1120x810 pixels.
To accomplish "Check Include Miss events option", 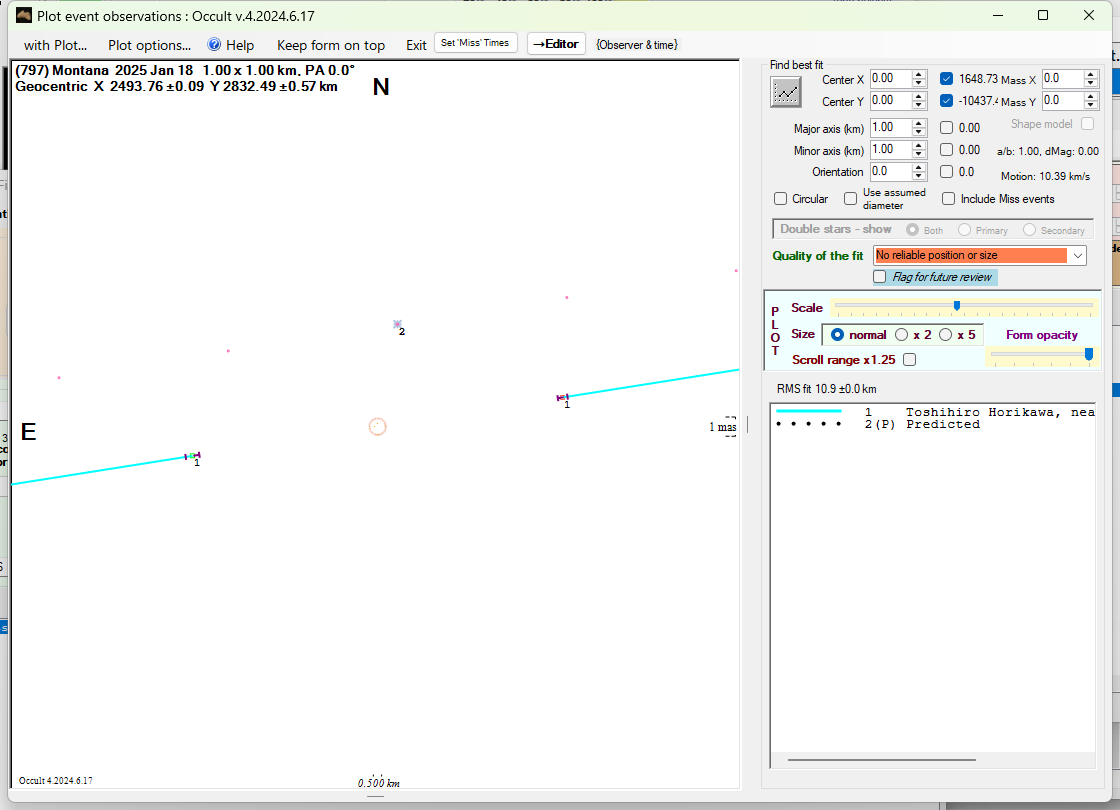I will click(948, 199).
